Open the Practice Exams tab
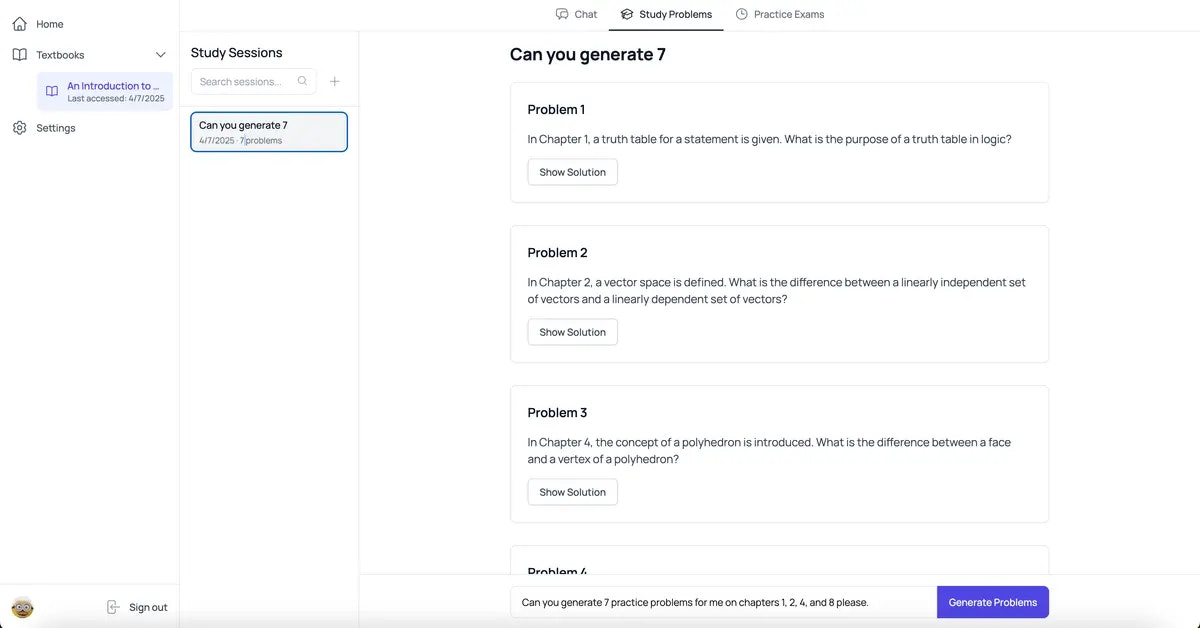Screen dimensions: 1200x628 [x=780, y=14]
